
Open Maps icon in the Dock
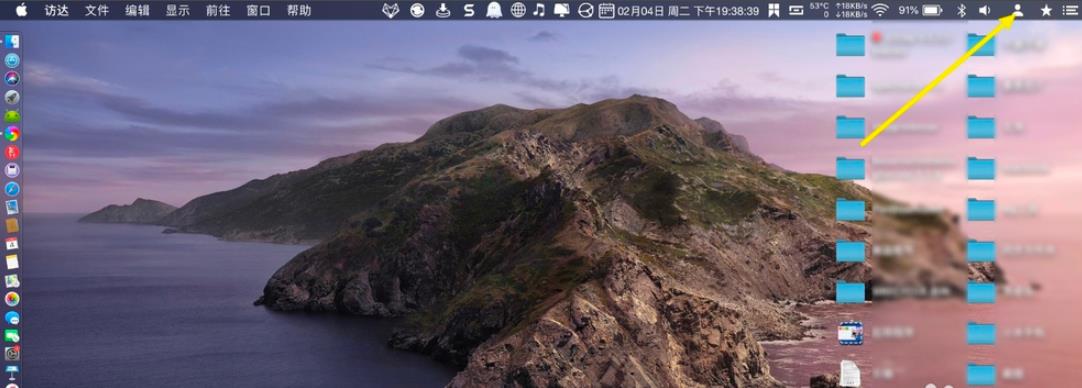(12, 280)
